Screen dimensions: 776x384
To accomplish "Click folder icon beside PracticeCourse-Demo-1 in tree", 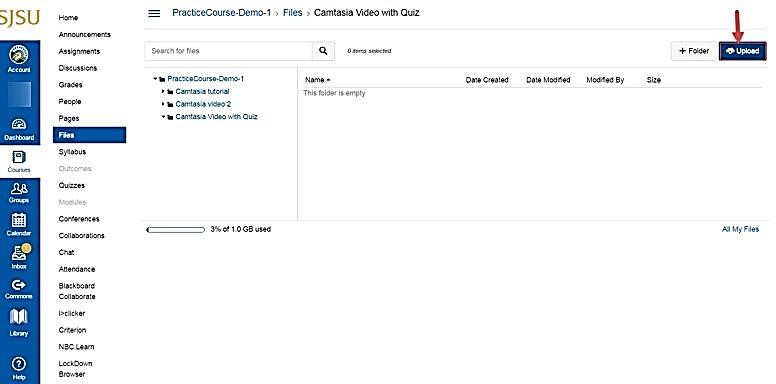I will pos(162,79).
